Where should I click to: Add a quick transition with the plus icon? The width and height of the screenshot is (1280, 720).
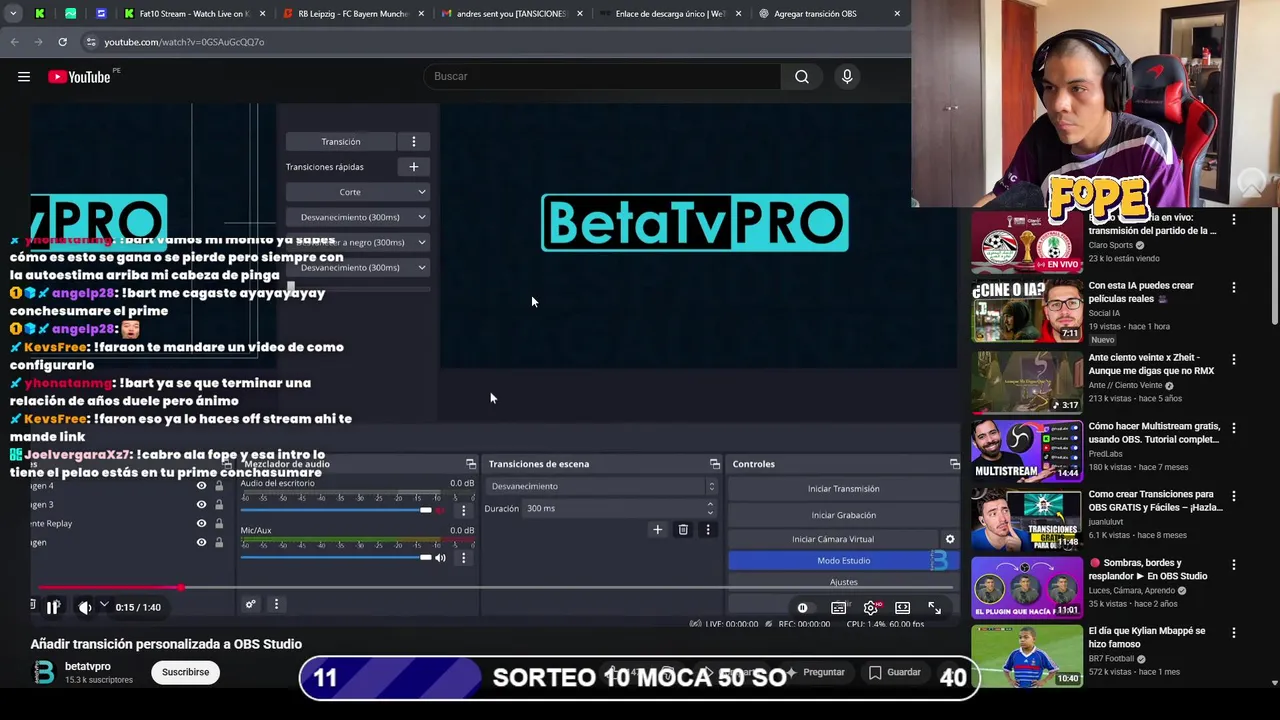414,167
